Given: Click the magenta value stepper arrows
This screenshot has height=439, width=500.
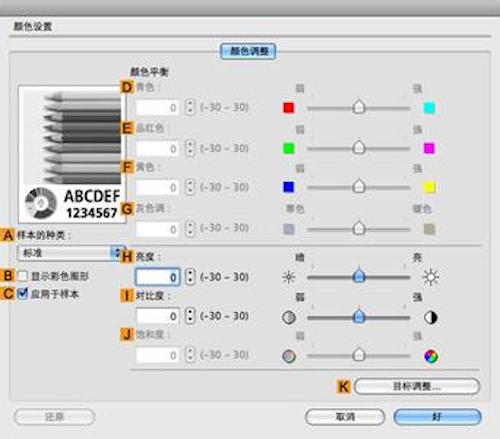Looking at the screenshot, I should (x=190, y=148).
